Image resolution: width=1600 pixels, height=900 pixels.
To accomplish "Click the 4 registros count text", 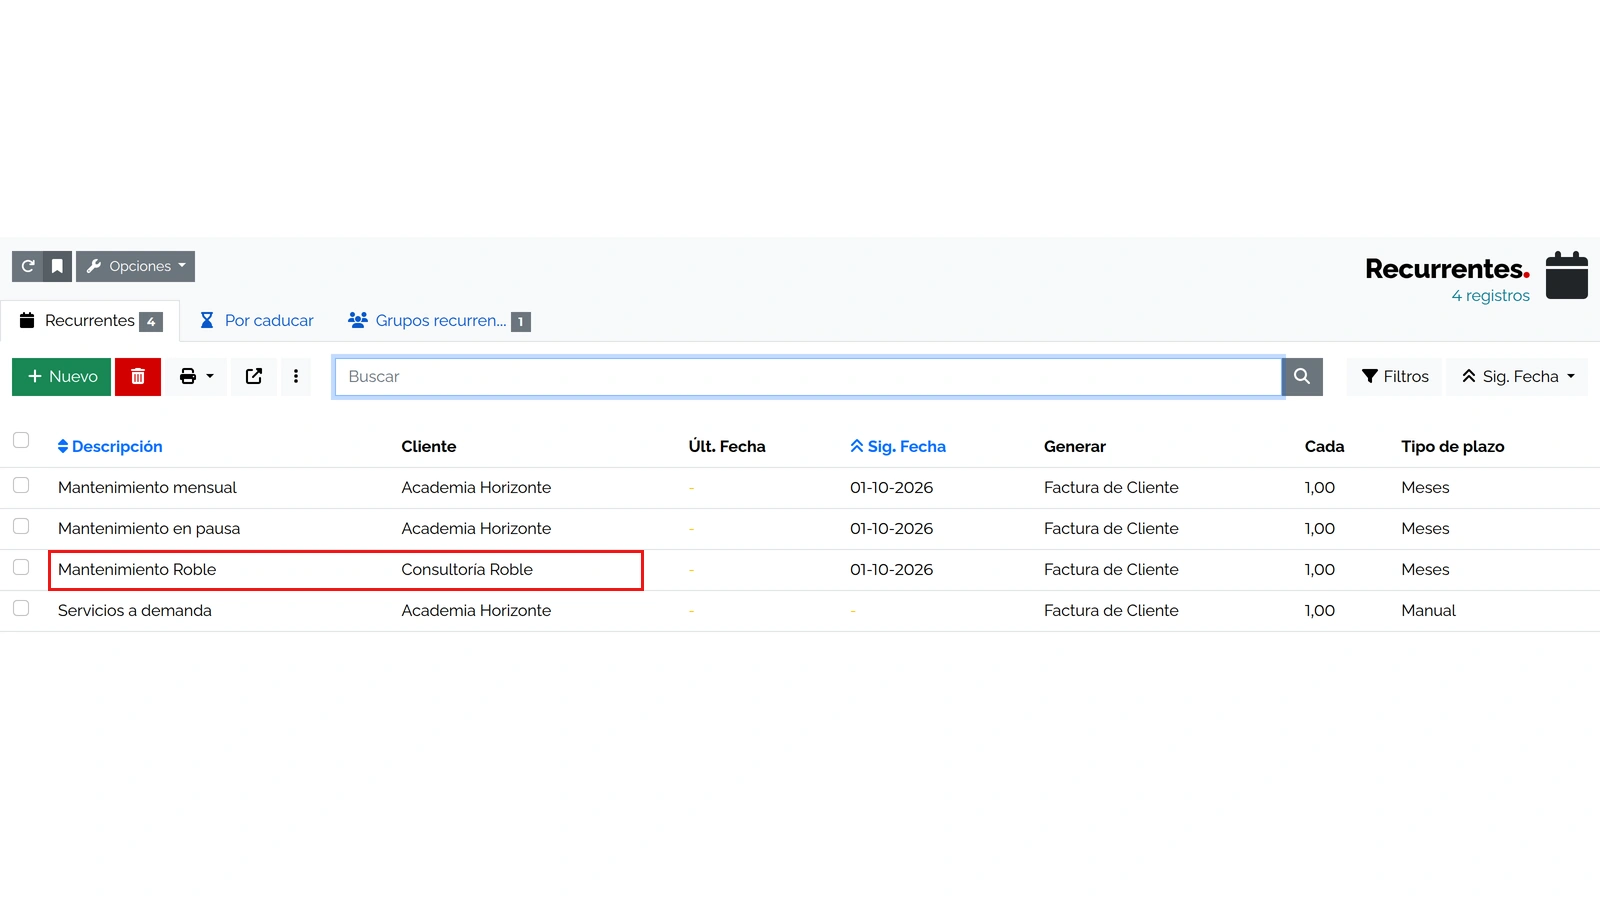I will tap(1490, 296).
